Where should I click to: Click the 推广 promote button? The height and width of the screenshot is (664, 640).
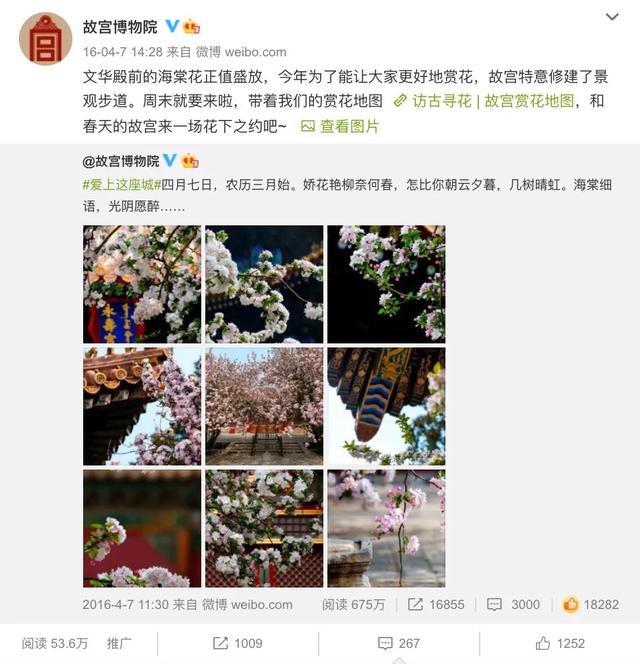(119, 644)
